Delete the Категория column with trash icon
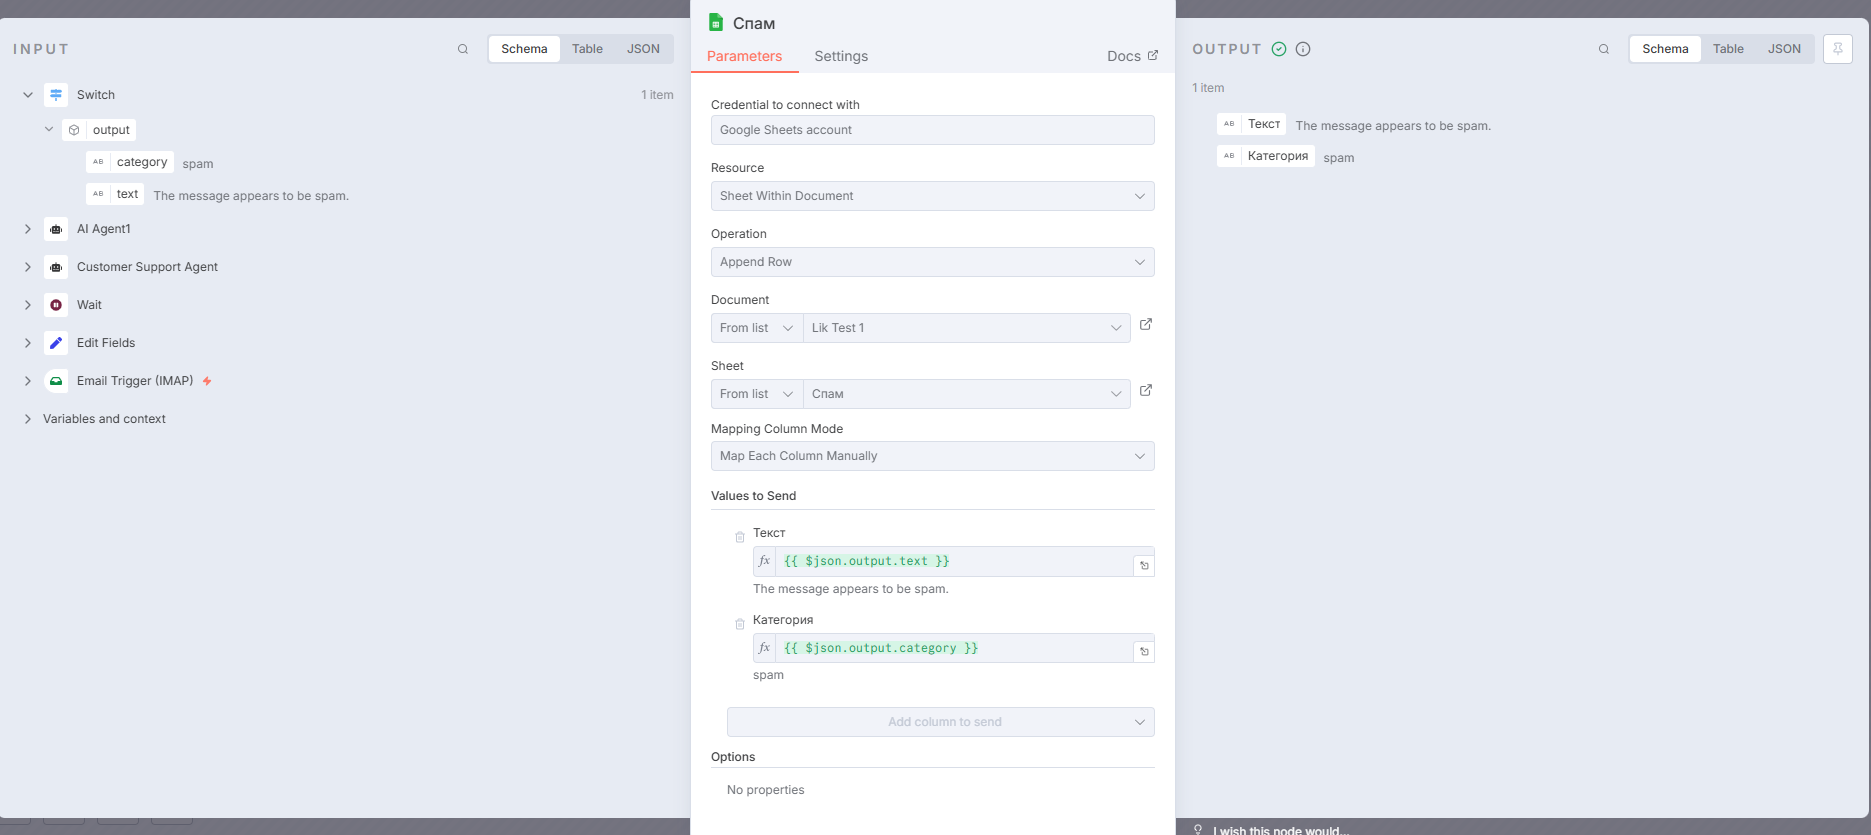 pyautogui.click(x=740, y=624)
